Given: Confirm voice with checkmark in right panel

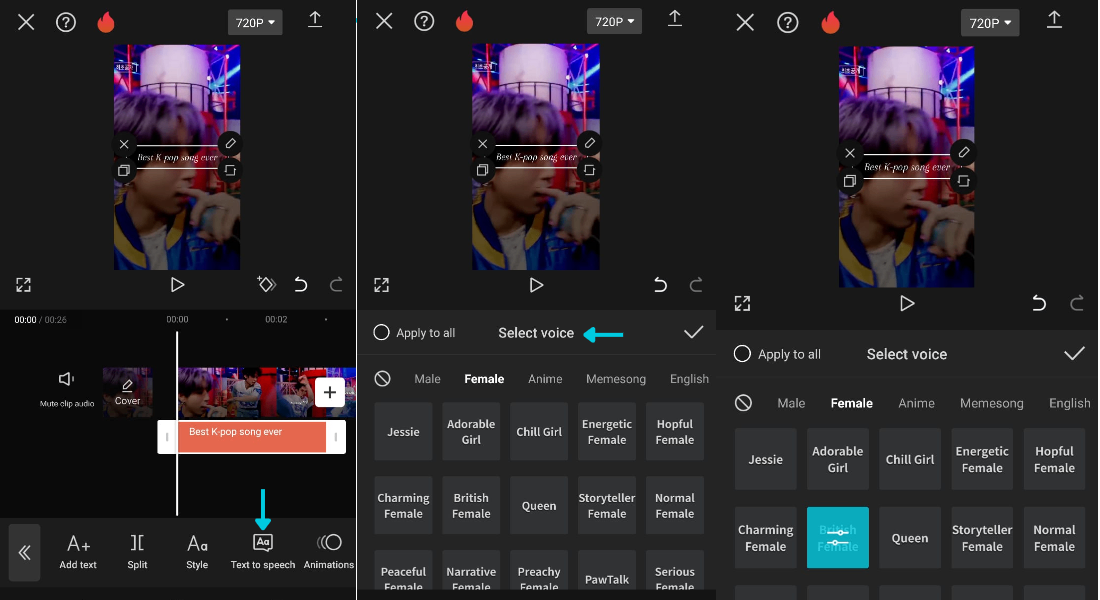Looking at the screenshot, I should 1074,354.
